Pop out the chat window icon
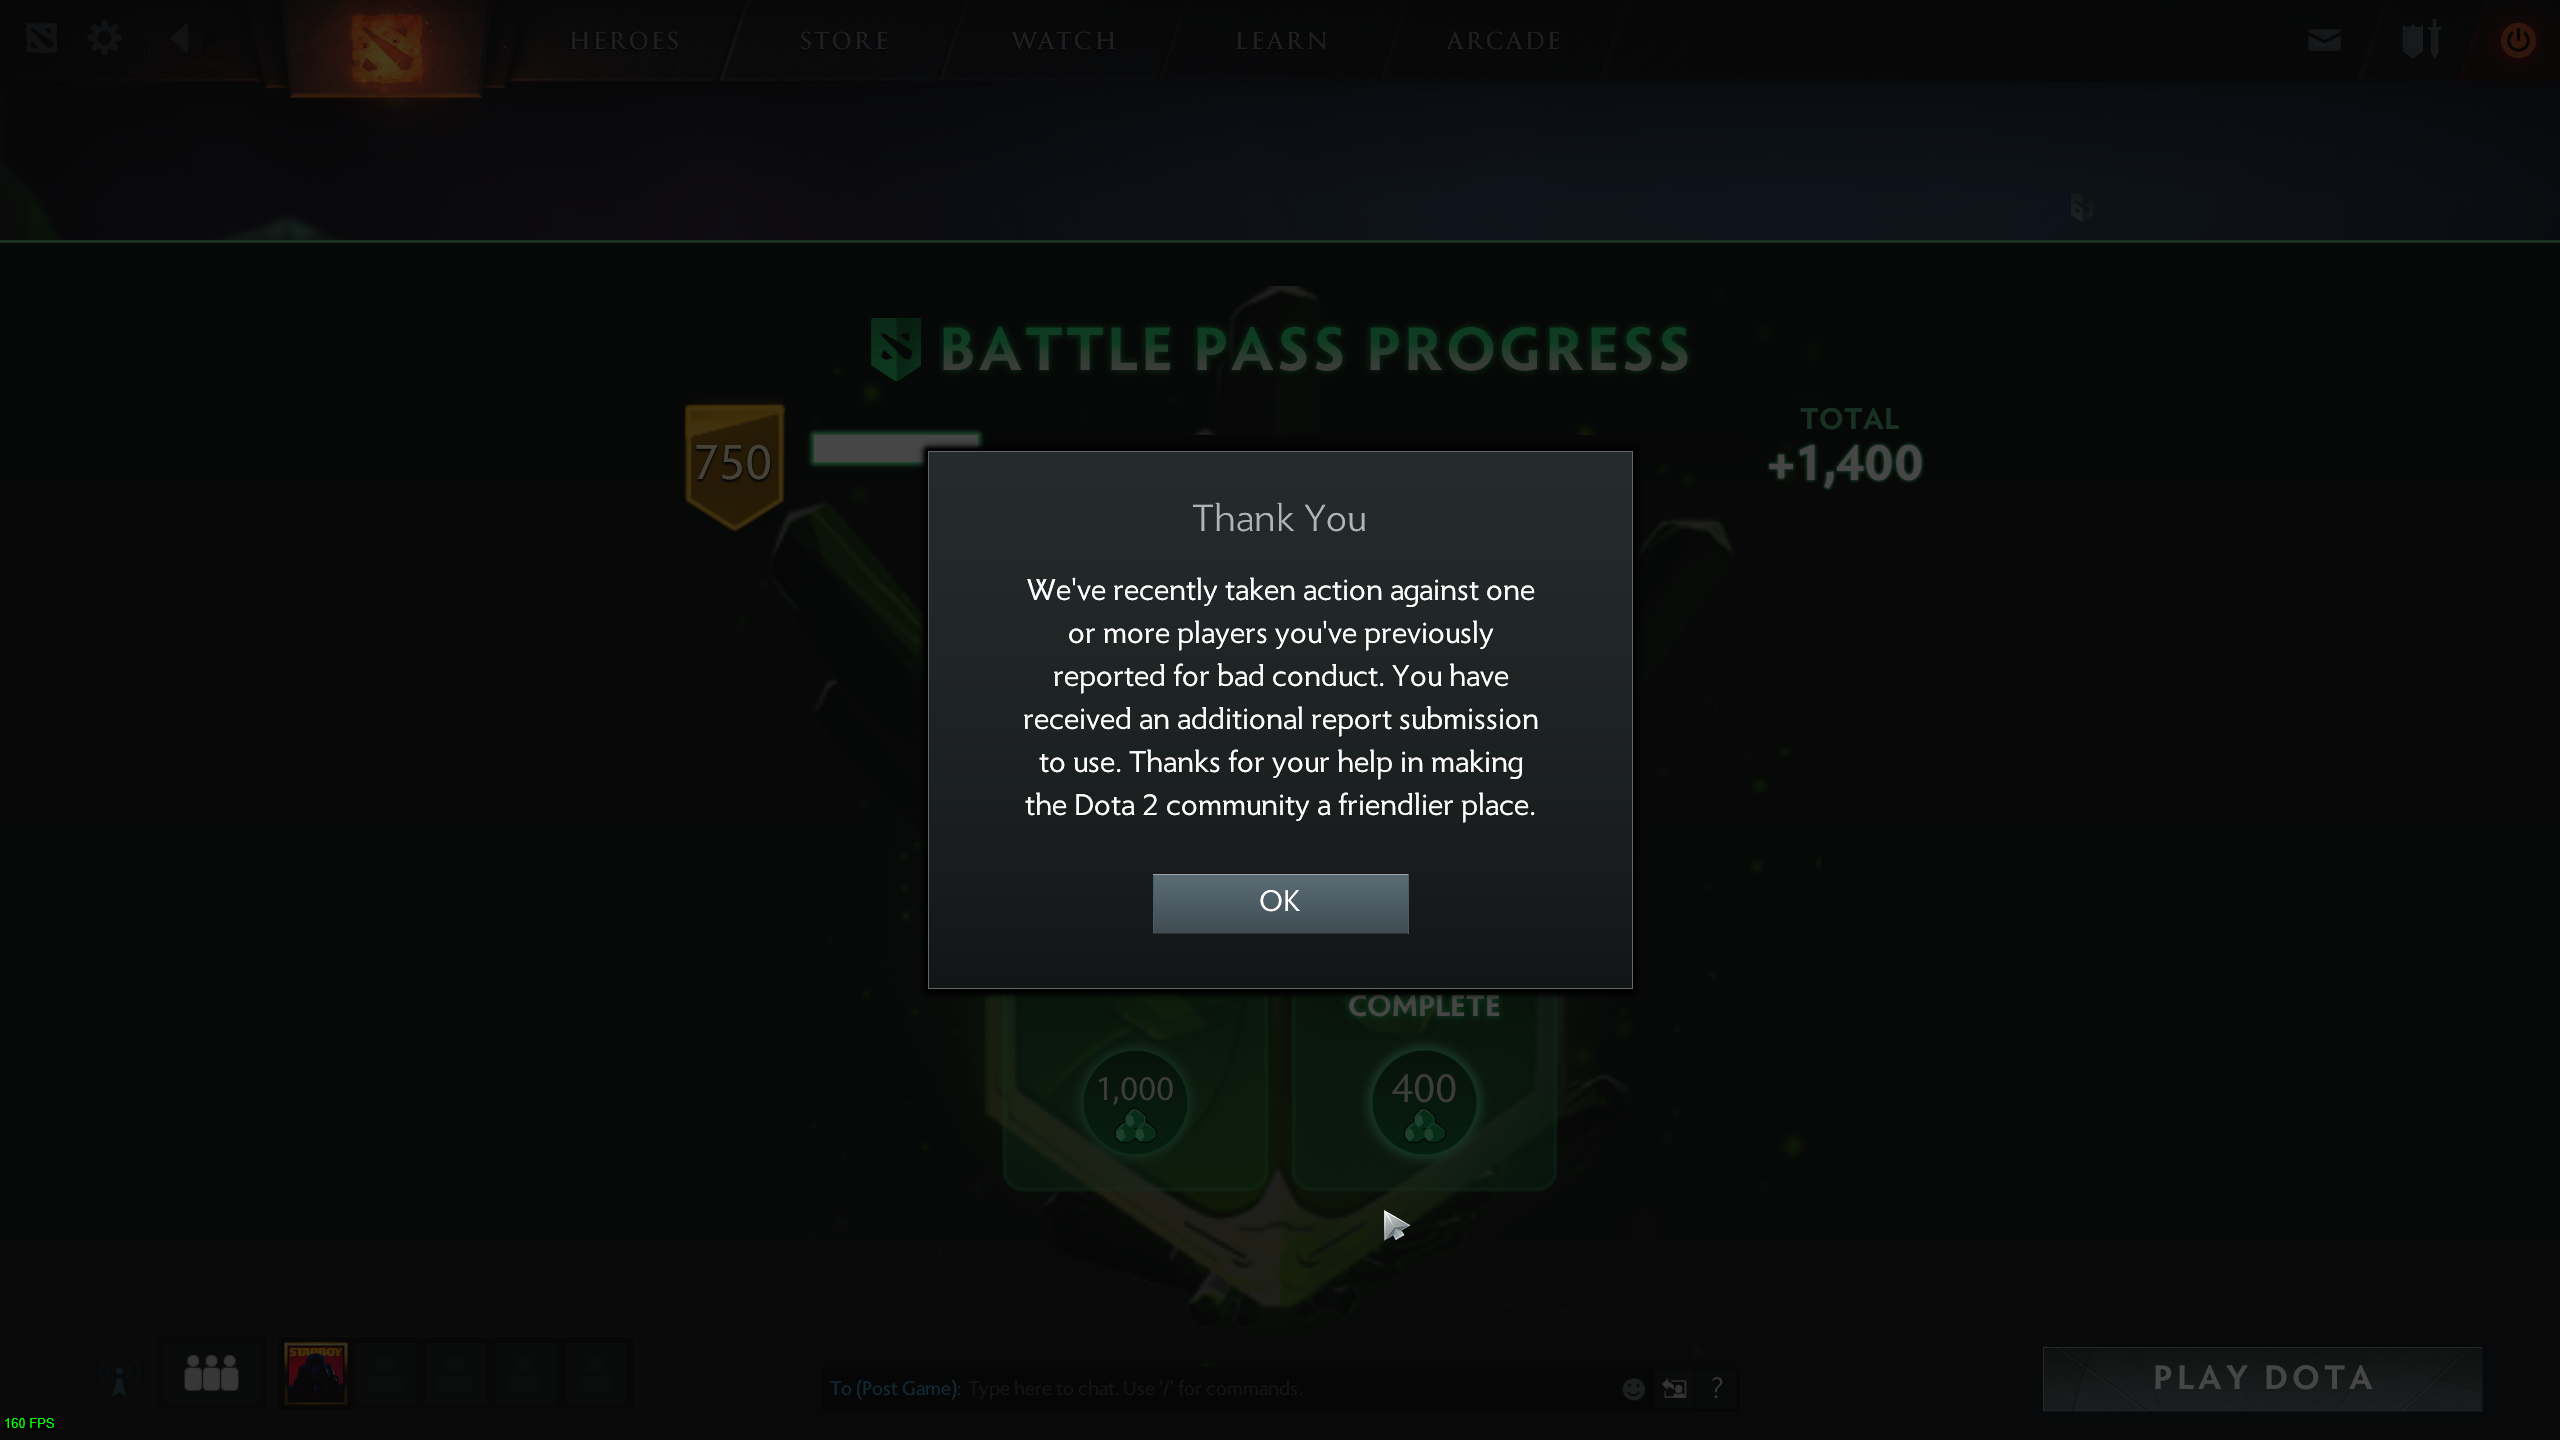The height and width of the screenshot is (1440, 2560). pos(1675,1388)
